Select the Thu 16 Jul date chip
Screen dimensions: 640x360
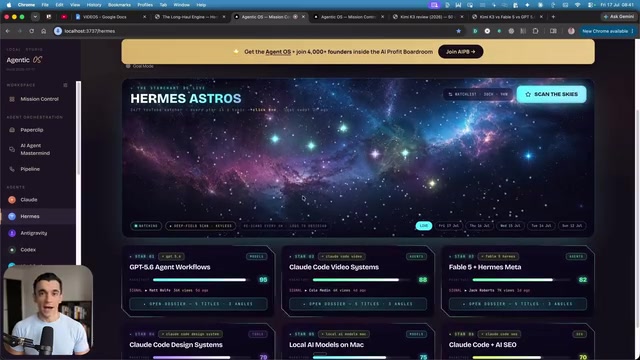(x=480, y=226)
